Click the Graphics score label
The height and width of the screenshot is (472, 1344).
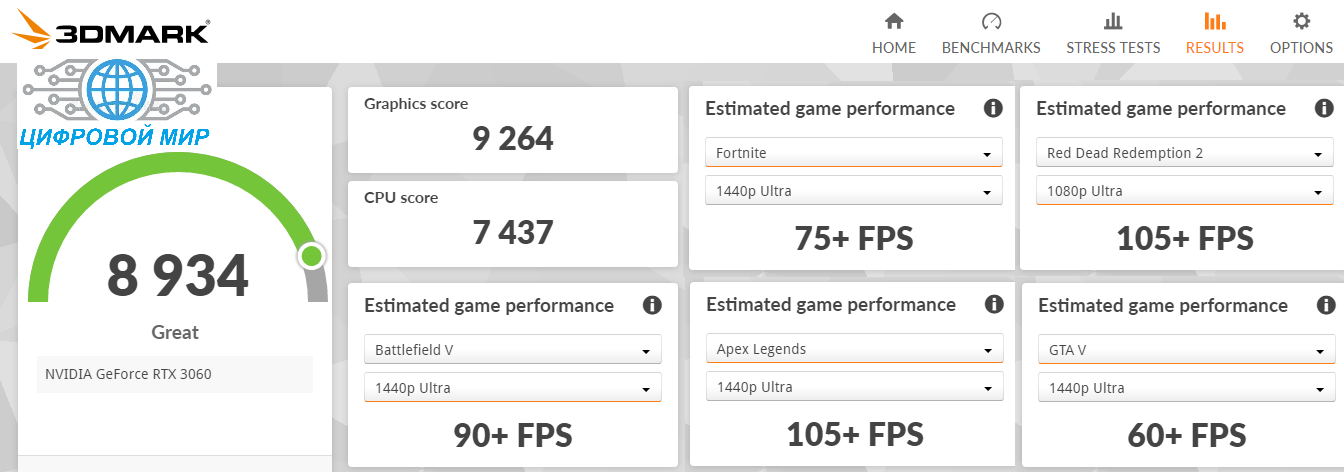[x=416, y=104]
